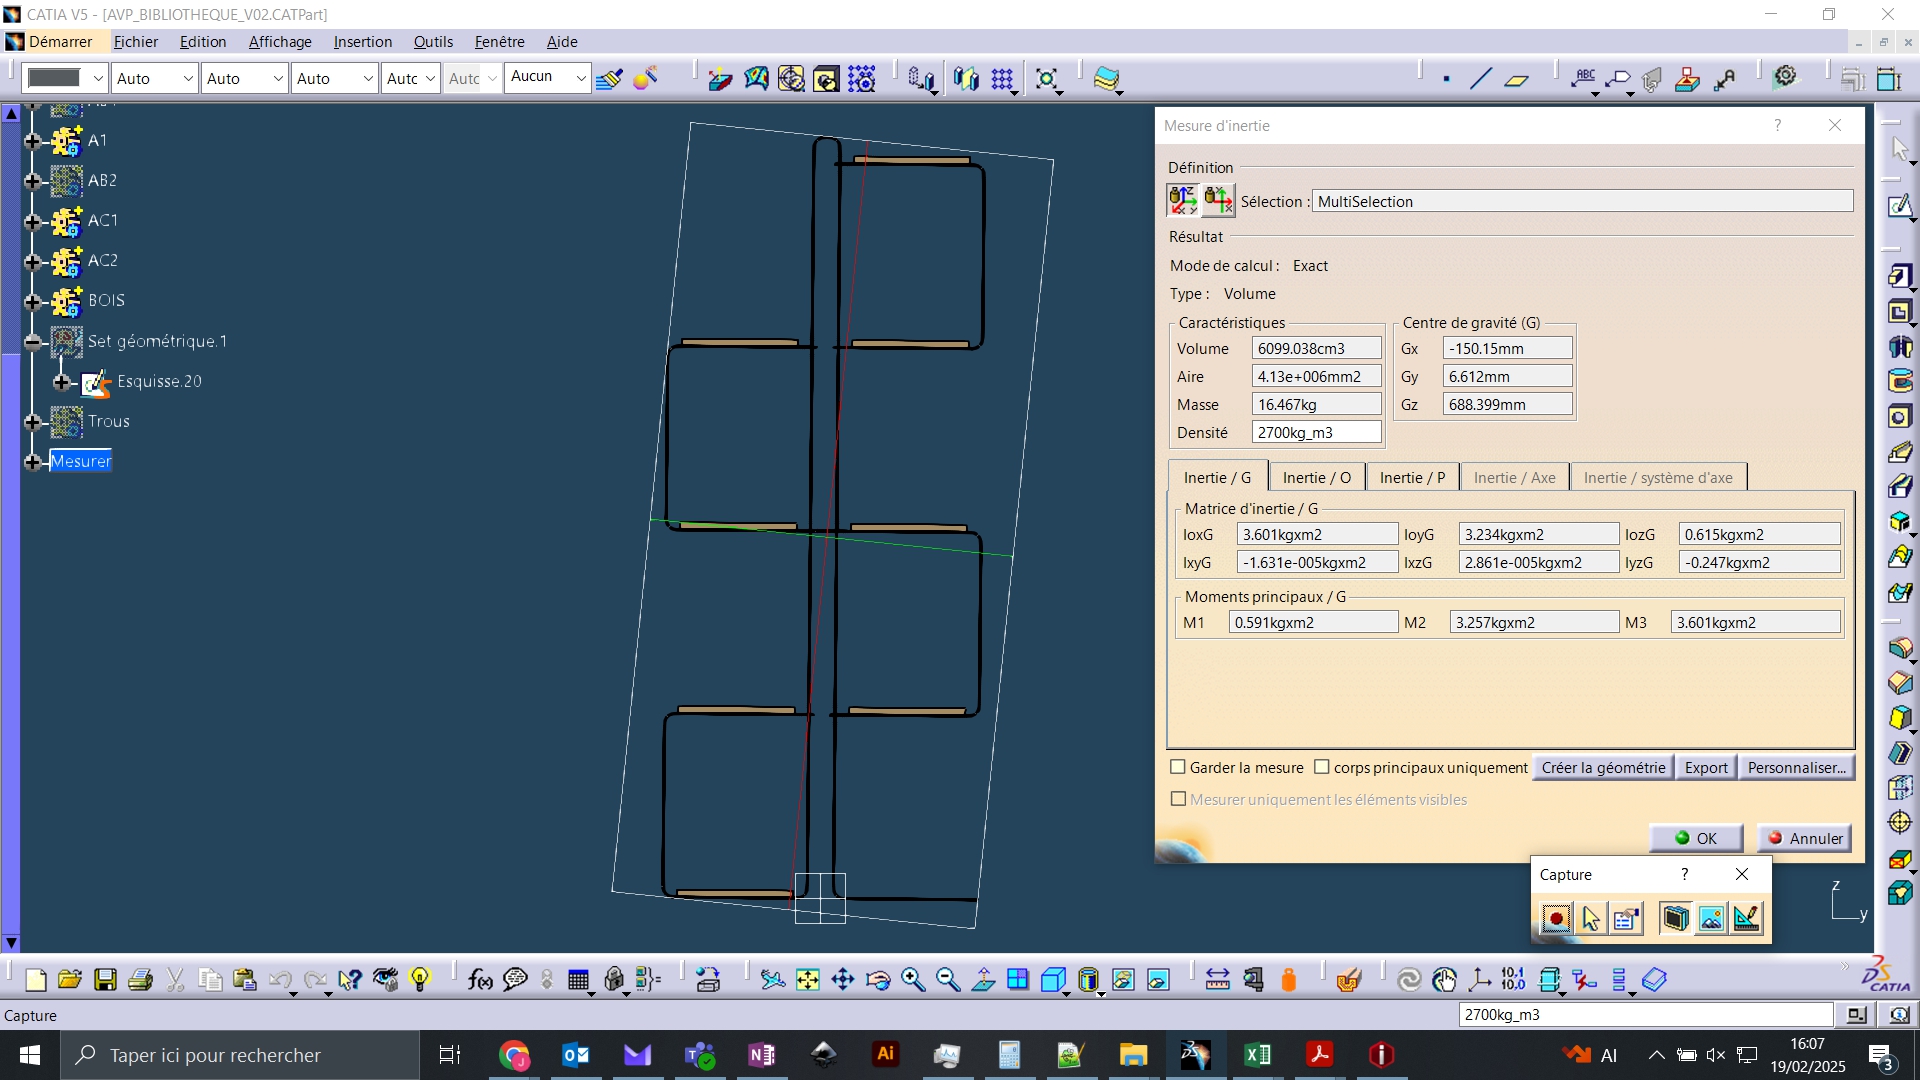The image size is (1920, 1080).
Task: Select the Zoom In magnifier icon
Action: pyautogui.click(x=913, y=980)
